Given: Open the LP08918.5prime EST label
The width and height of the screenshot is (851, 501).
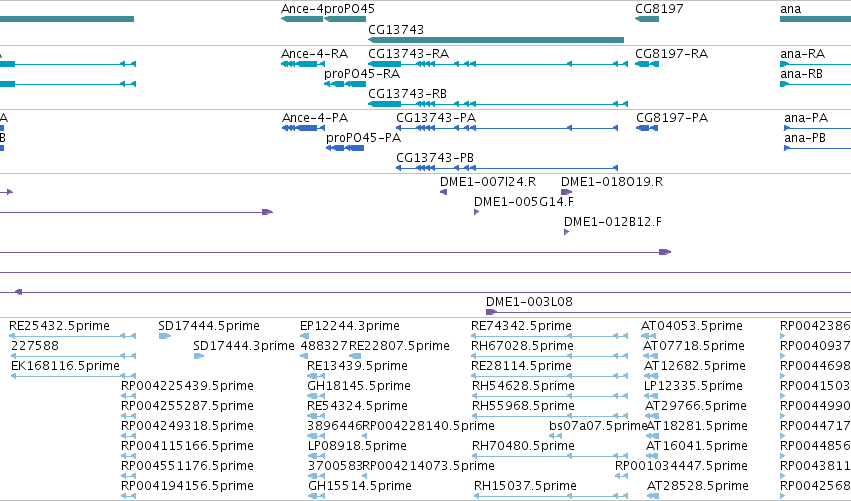Looking at the screenshot, I should tap(357, 446).
